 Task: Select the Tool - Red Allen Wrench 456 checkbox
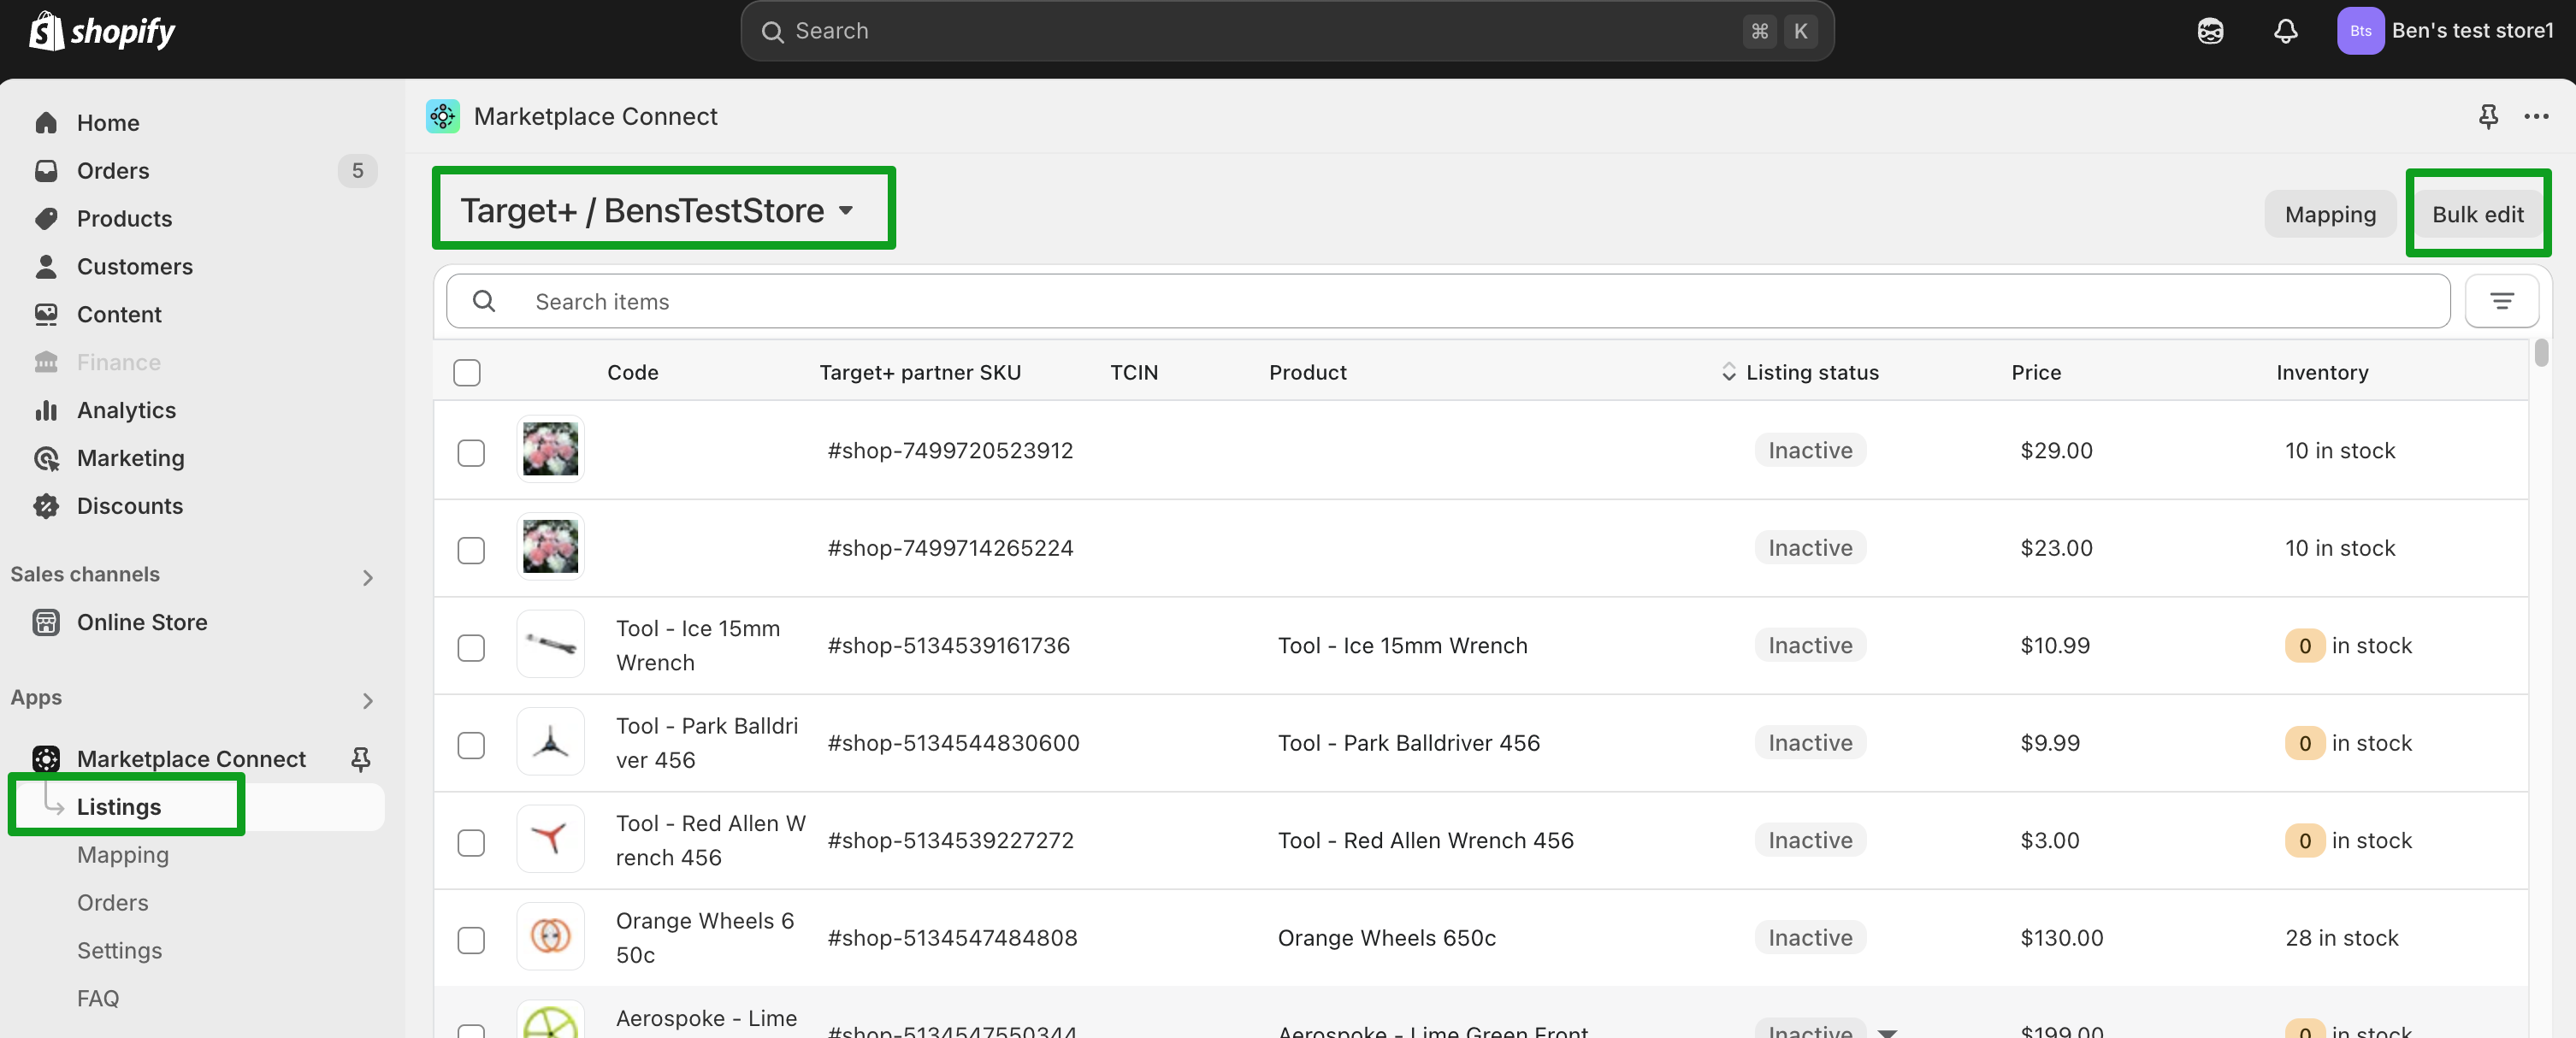click(471, 842)
